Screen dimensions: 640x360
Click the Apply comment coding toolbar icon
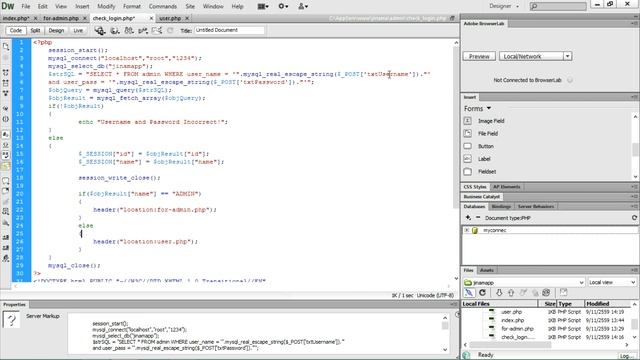click(6, 180)
